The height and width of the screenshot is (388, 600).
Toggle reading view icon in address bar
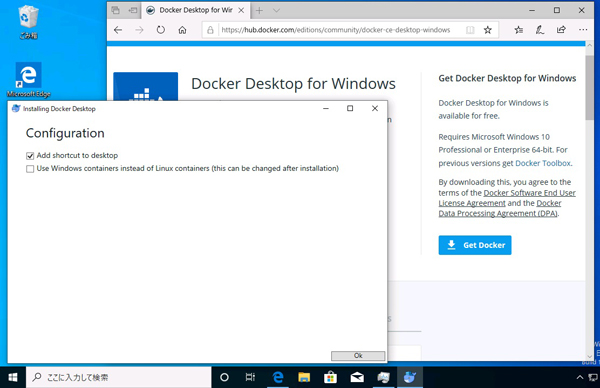tap(470, 30)
